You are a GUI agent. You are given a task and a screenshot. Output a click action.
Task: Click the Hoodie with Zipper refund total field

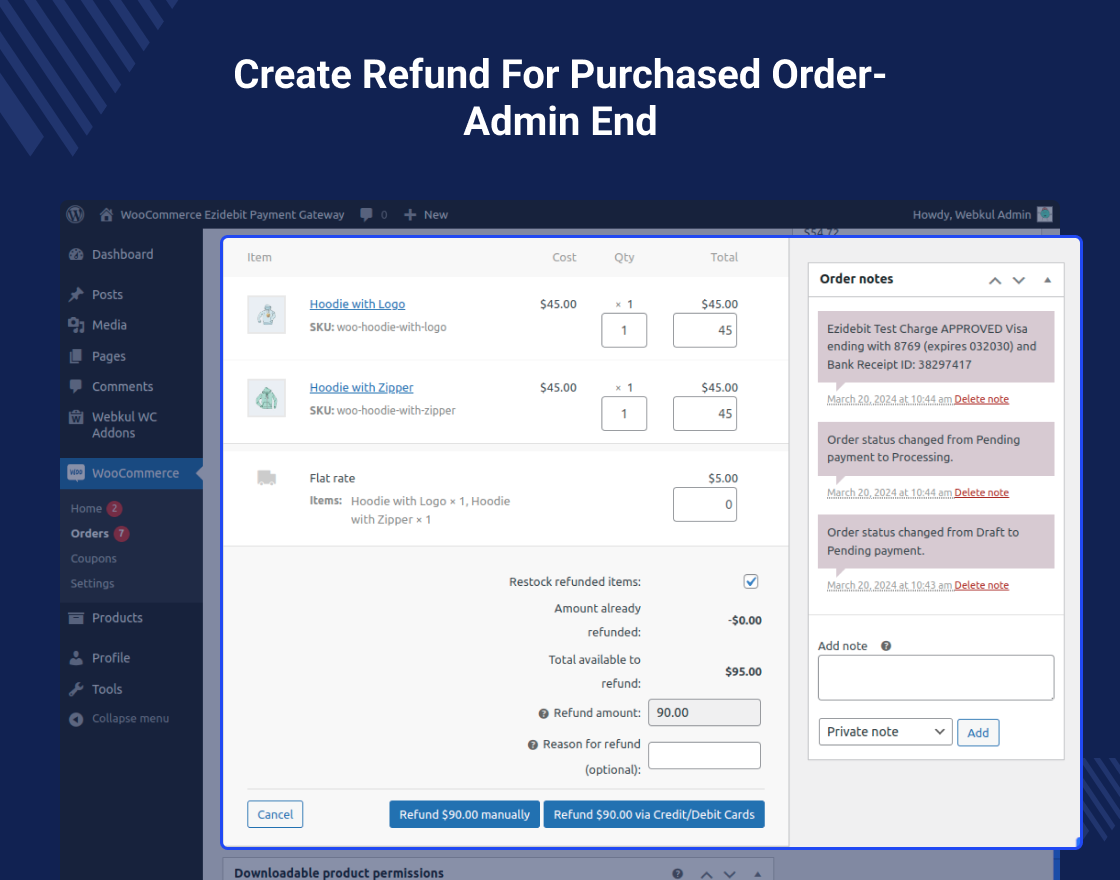point(705,414)
